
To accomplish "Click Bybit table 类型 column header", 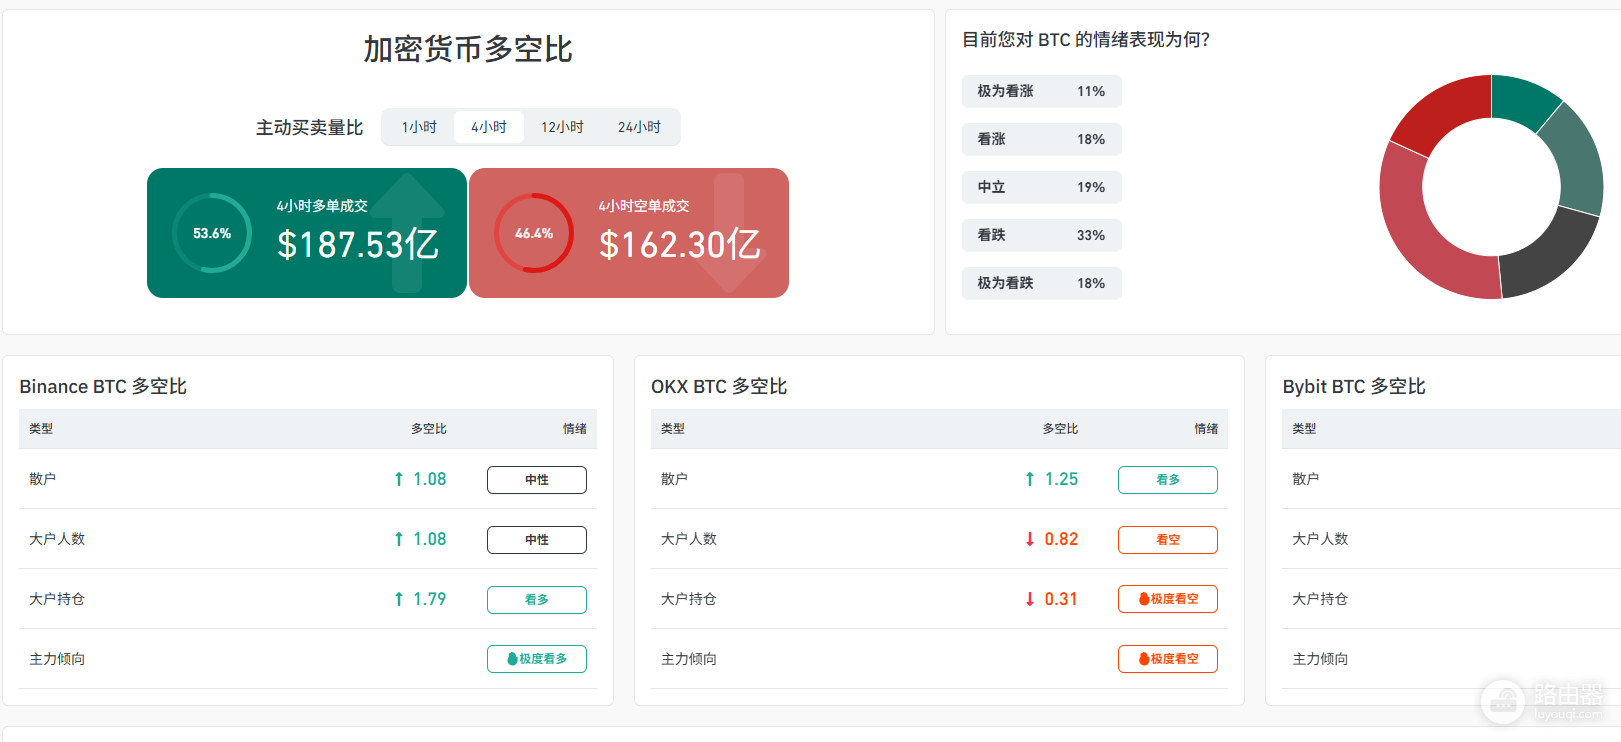I will click(1304, 429).
